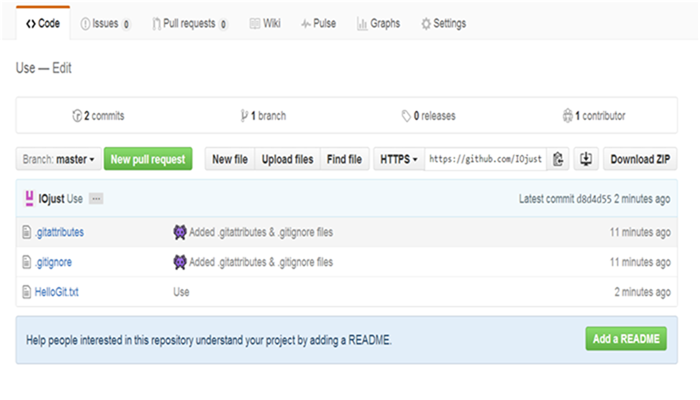
Task: Click the New pull request button
Action: 148,159
